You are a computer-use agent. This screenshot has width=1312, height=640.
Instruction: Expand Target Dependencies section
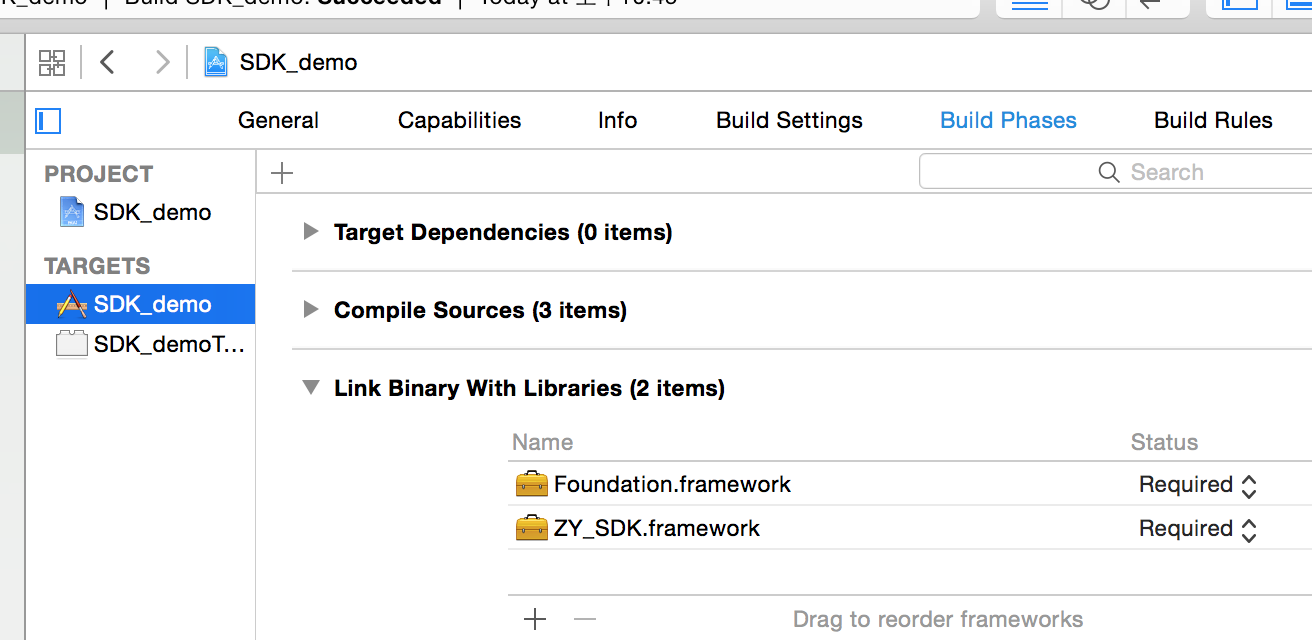click(311, 231)
